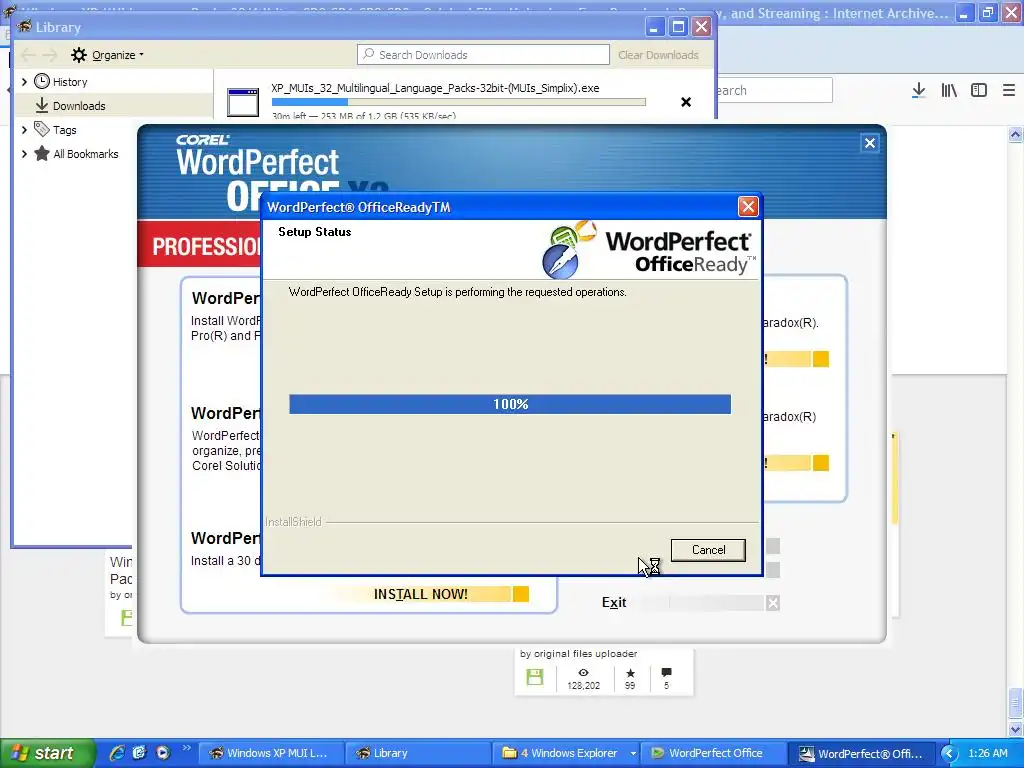Screen dimensions: 1024x768
Task: Maximize the Library window
Action: coord(679,27)
